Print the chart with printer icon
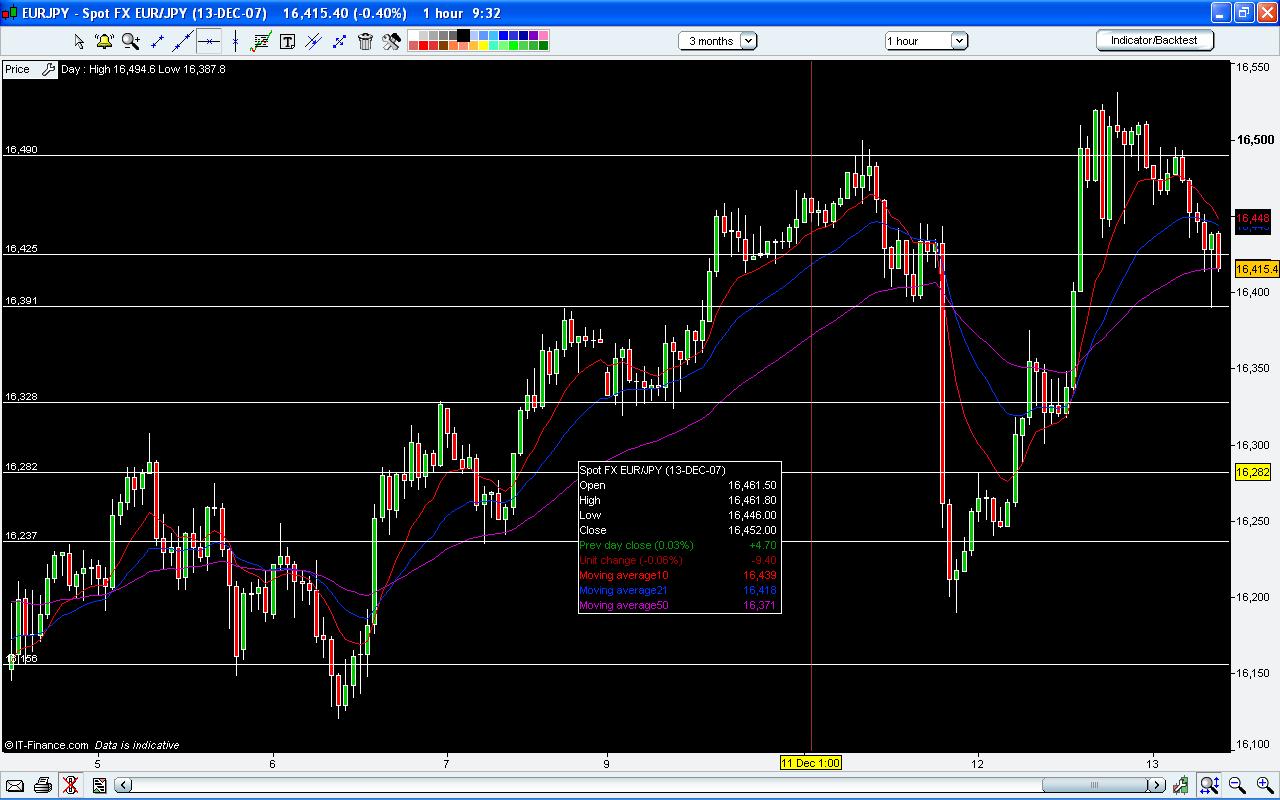1280x800 pixels. [43, 785]
